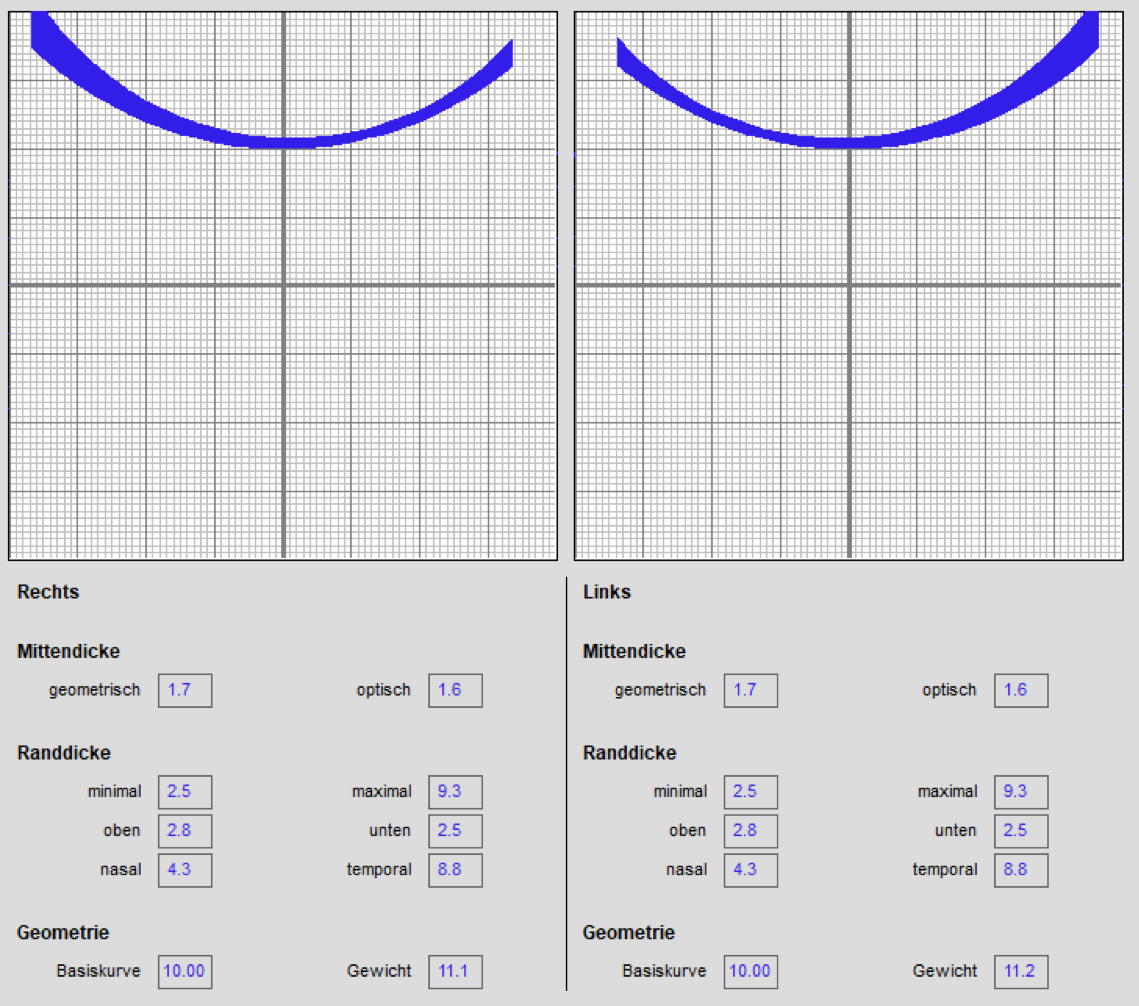Click the Rechts minimal Randdicke field

185,791
